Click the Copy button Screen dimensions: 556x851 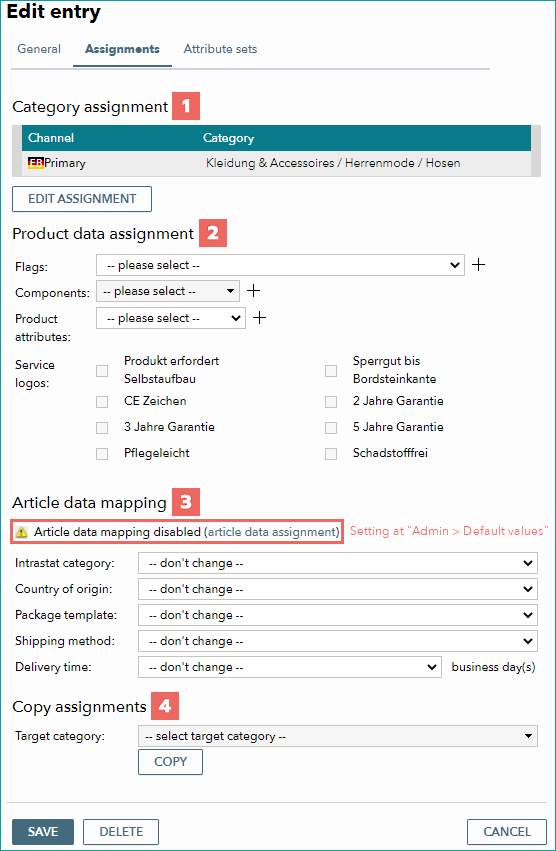[x=170, y=762]
